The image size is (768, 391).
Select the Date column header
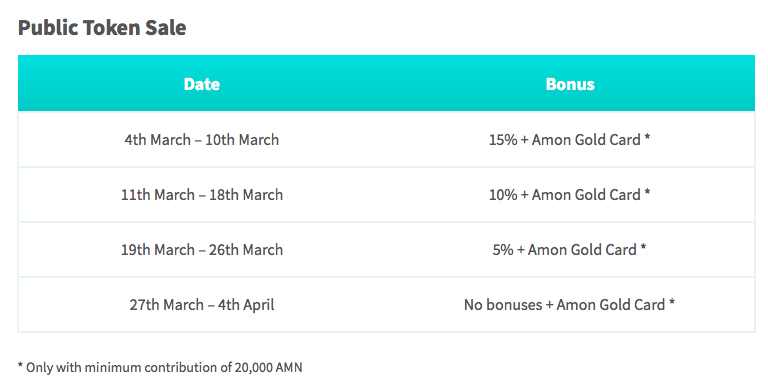click(202, 84)
